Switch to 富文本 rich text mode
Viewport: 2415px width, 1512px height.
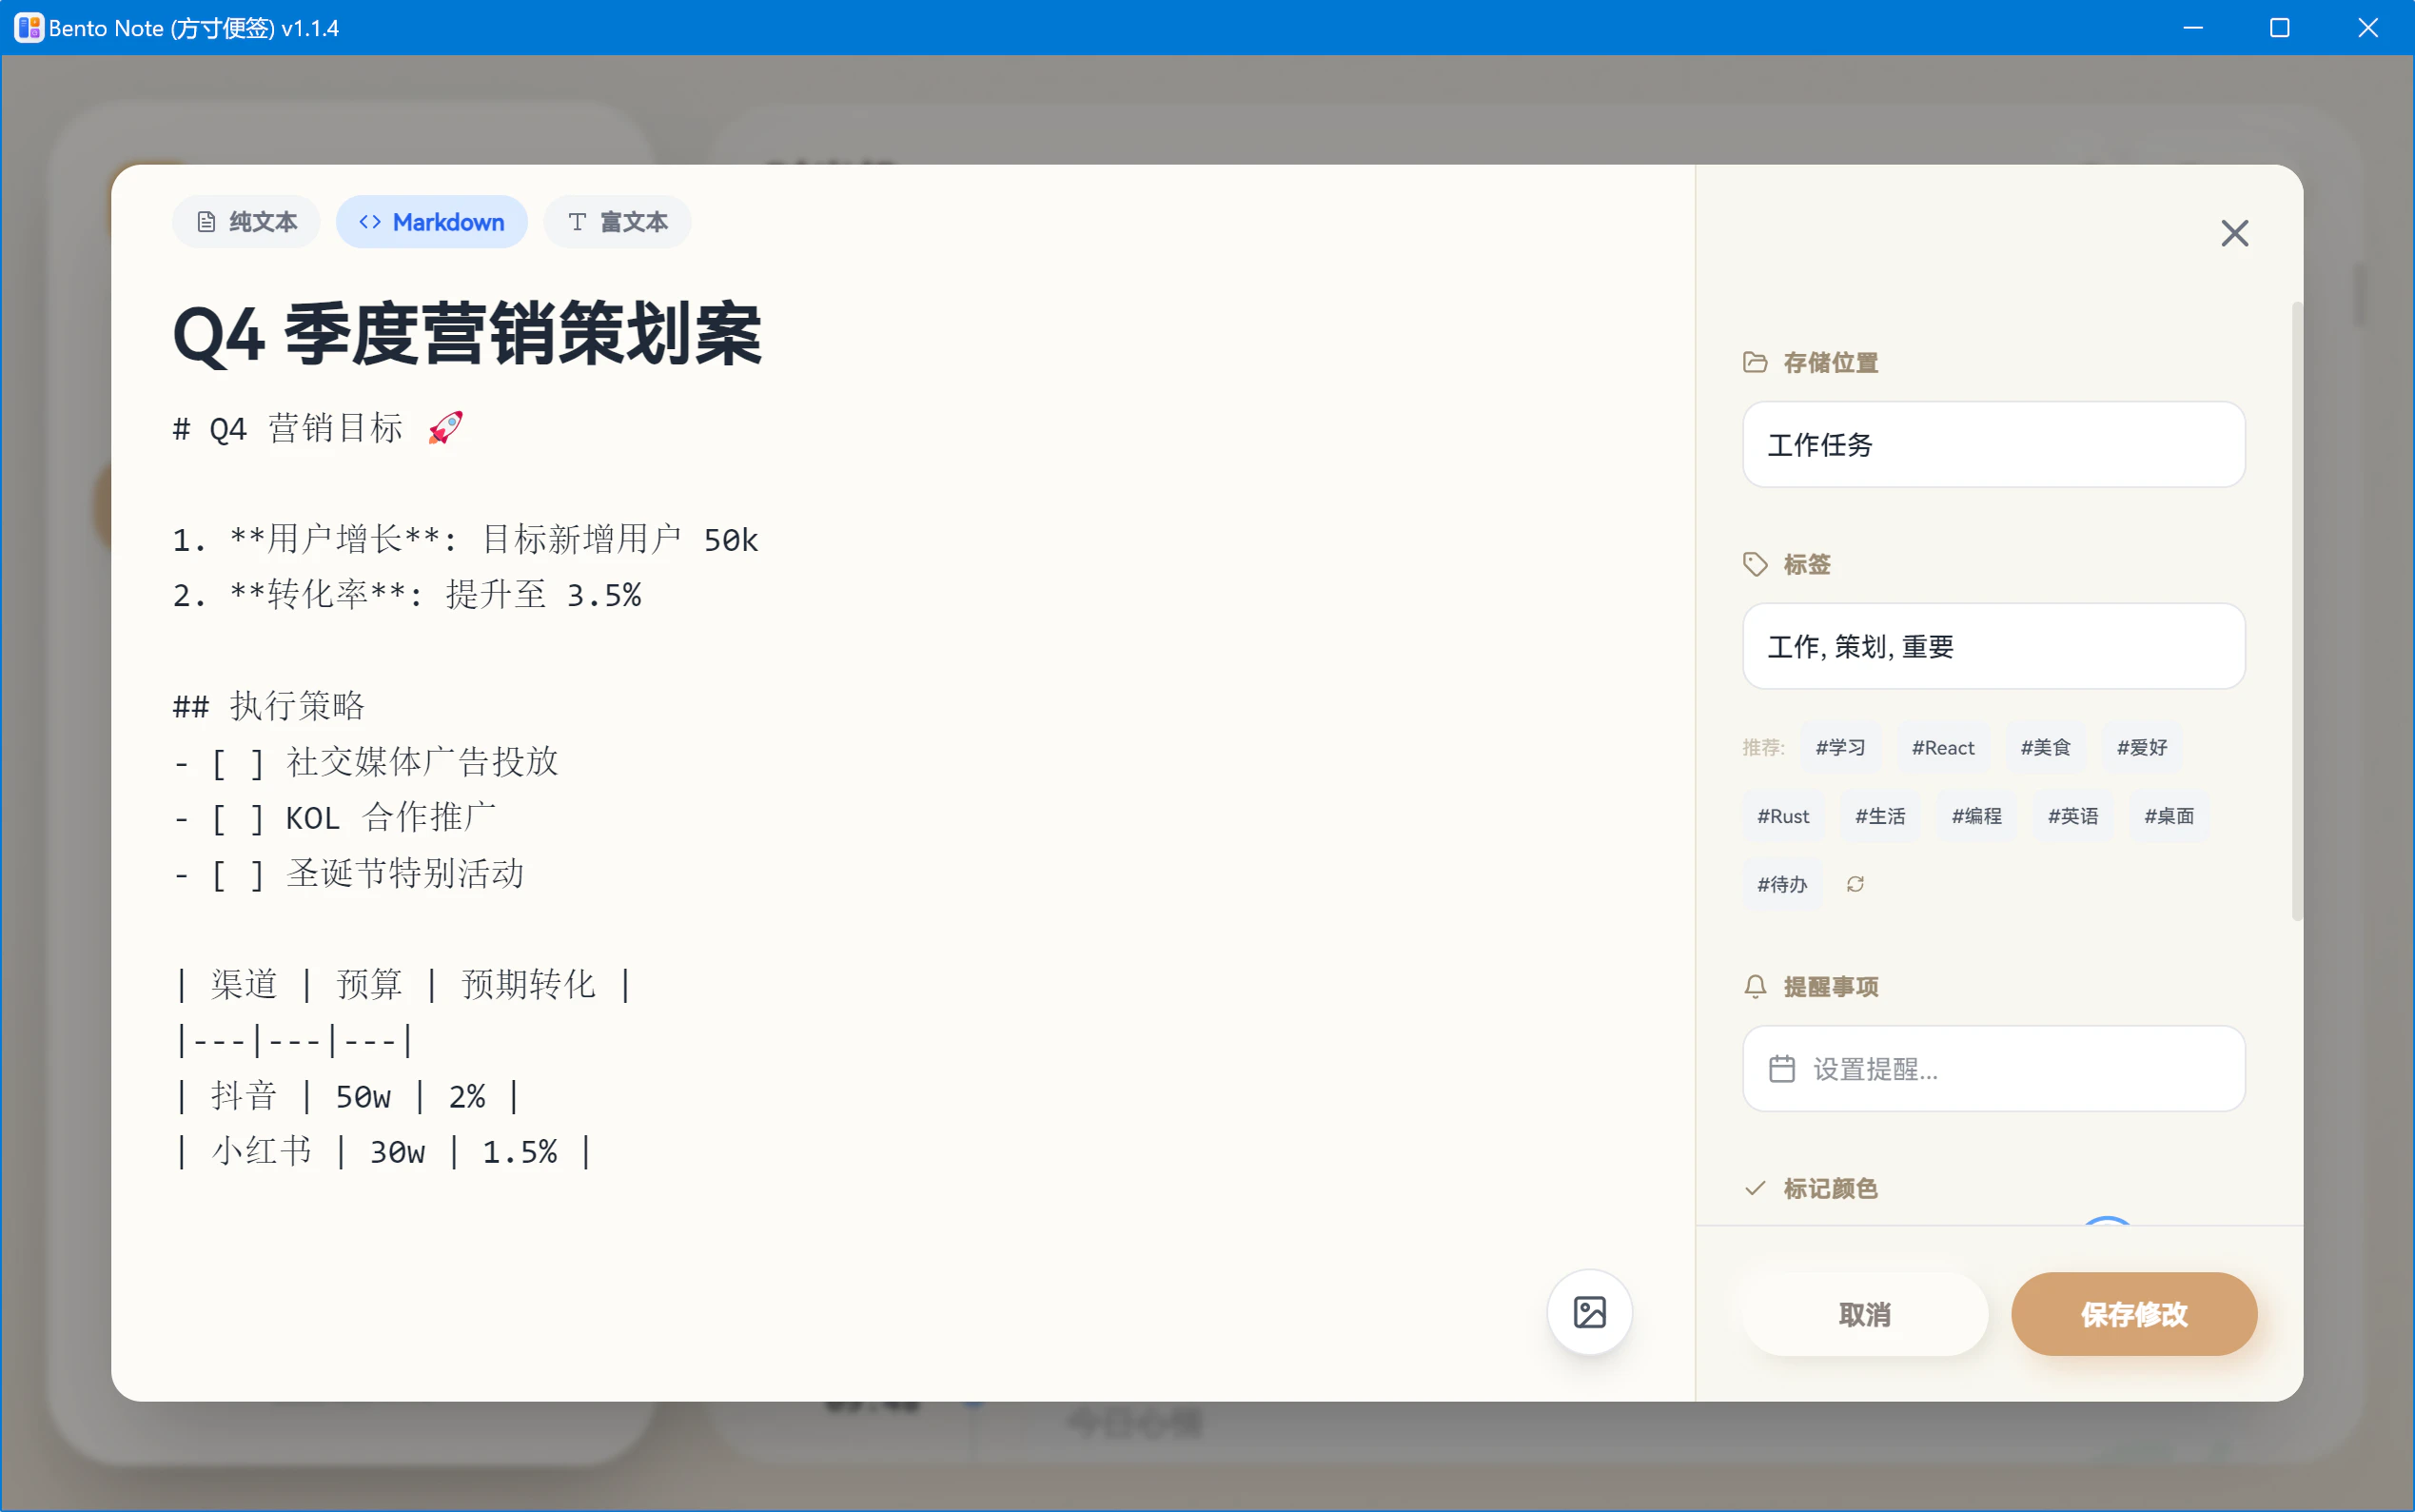pyautogui.click(x=617, y=222)
